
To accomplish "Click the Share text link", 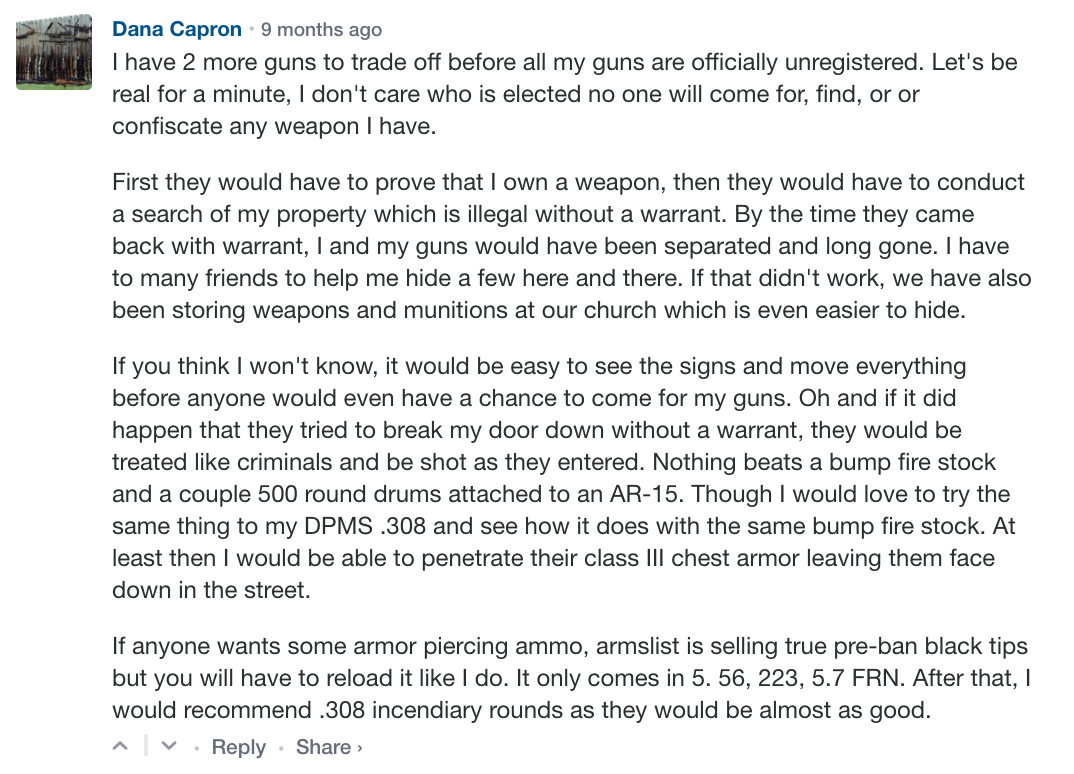I will 322,747.
